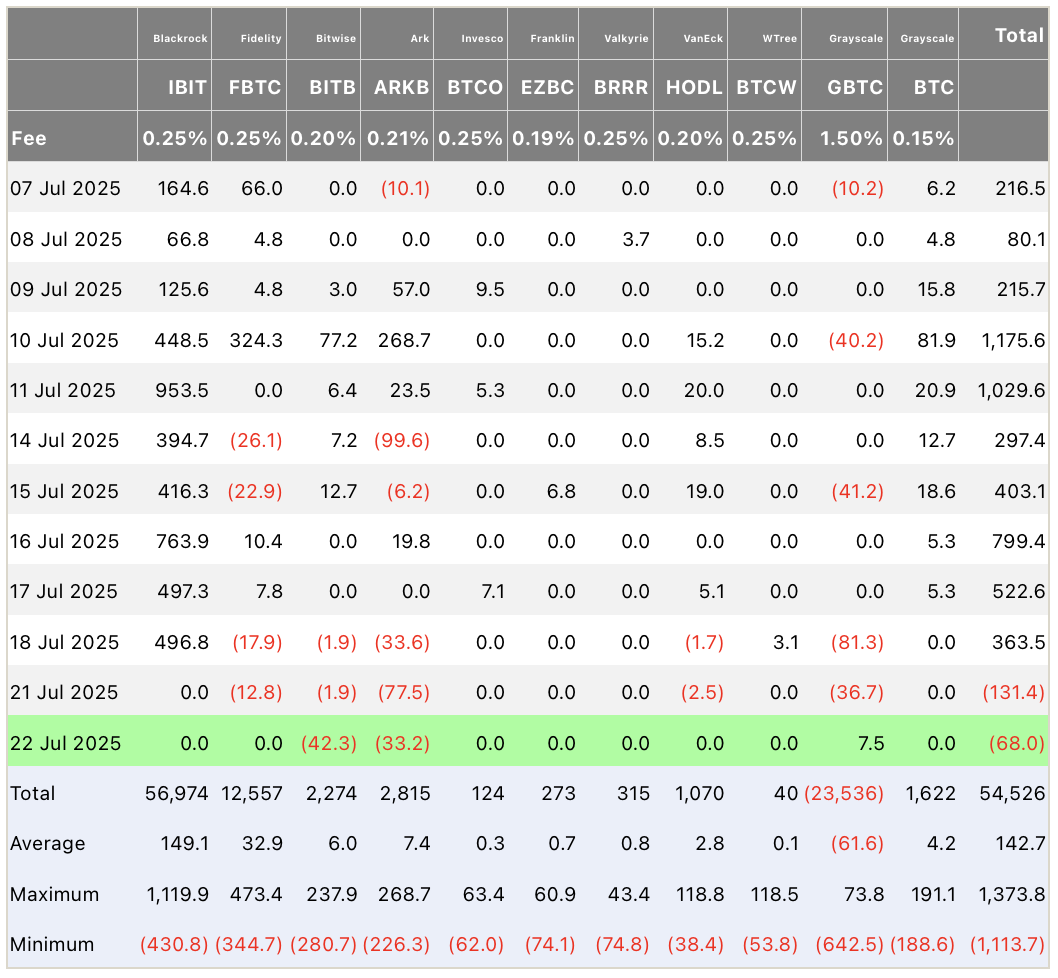Select IBIT cumulative total 56,974

coord(177,793)
